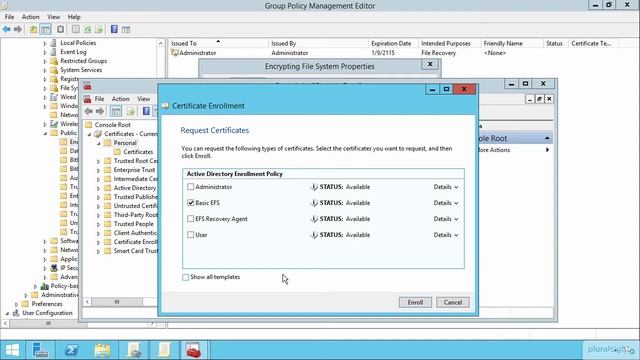Image resolution: width=640 pixels, height=360 pixels.
Task: Click Back arrow in the MMC console toolbar
Action: 89,111
